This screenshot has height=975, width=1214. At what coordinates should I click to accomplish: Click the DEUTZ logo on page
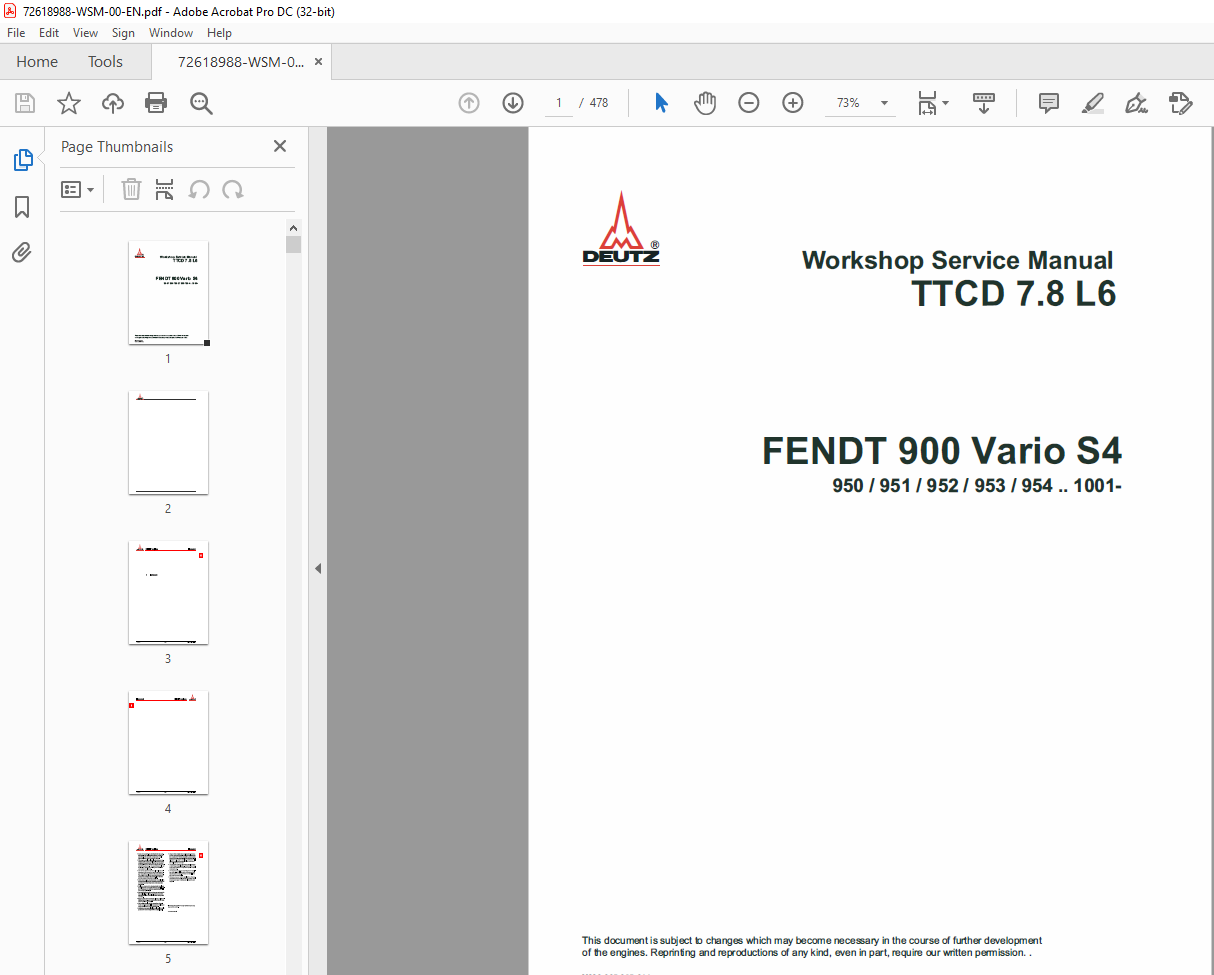621,228
